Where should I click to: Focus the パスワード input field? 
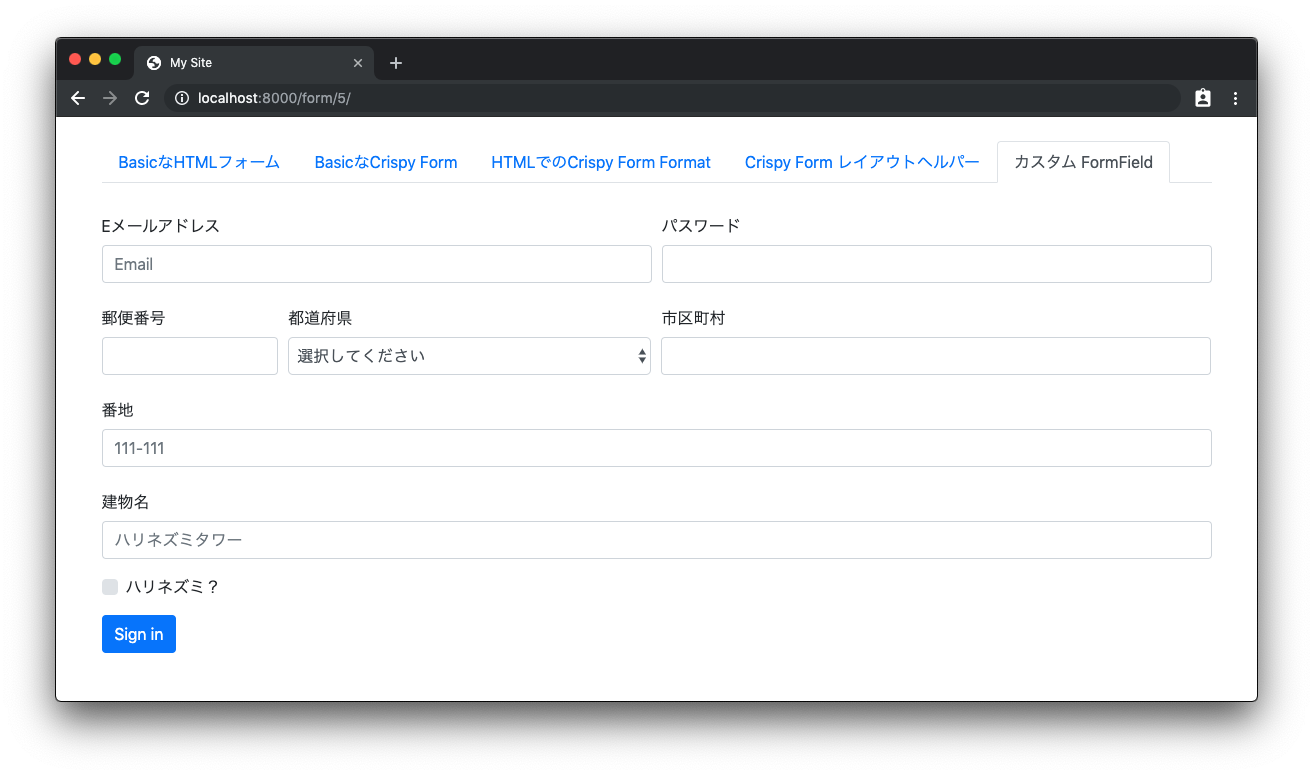point(936,263)
